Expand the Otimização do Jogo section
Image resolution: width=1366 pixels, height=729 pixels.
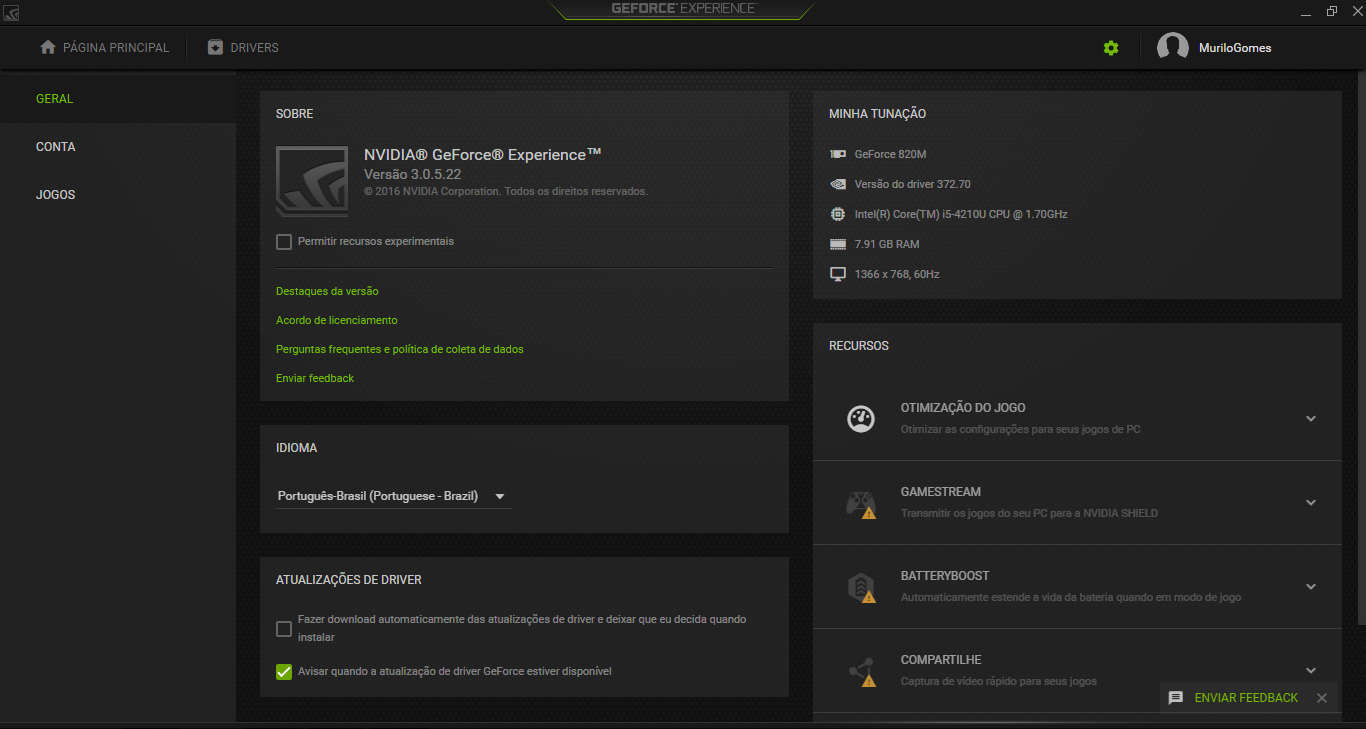point(1311,419)
